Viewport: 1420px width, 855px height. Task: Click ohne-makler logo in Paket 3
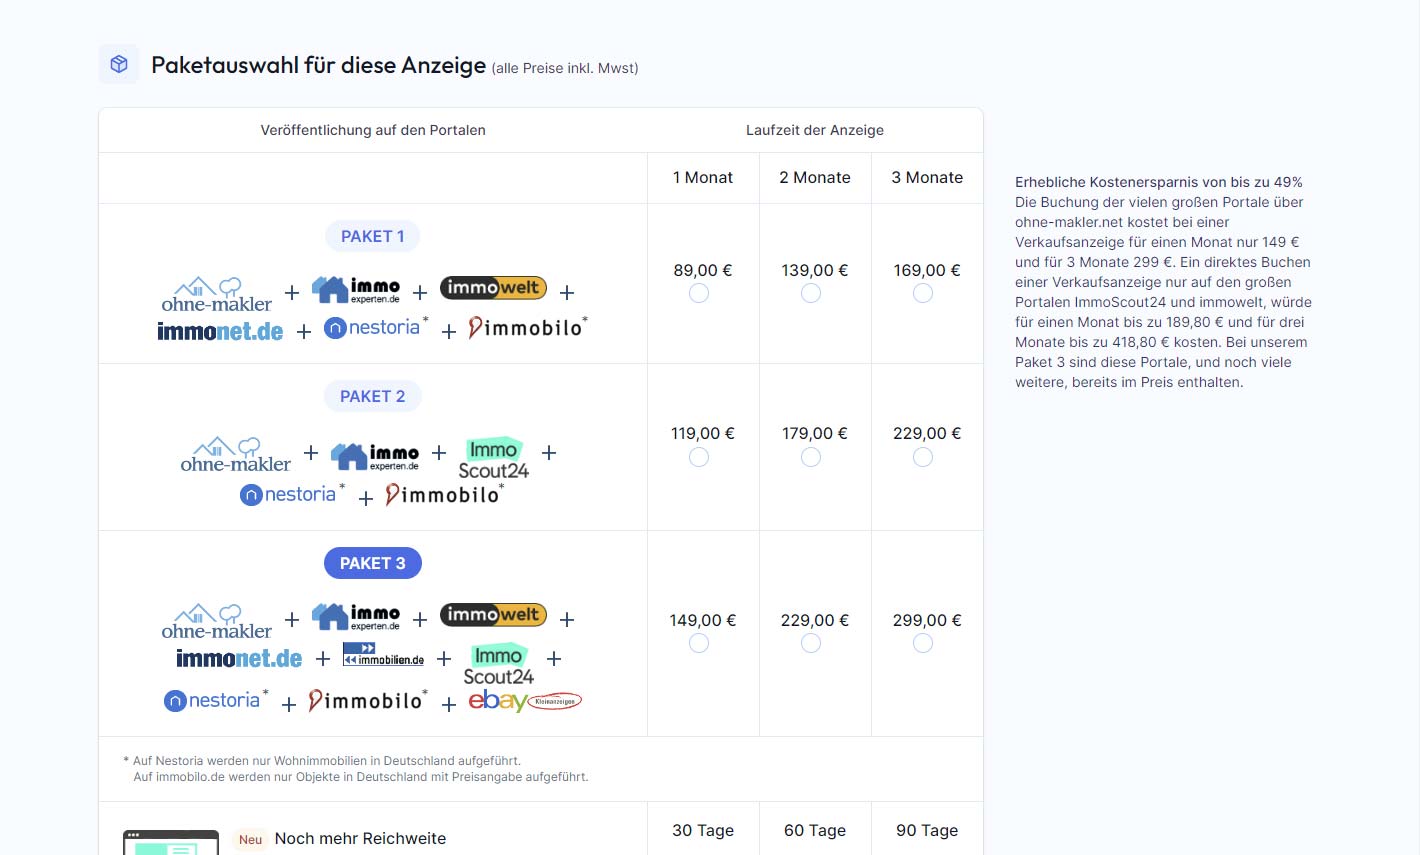[217, 621]
